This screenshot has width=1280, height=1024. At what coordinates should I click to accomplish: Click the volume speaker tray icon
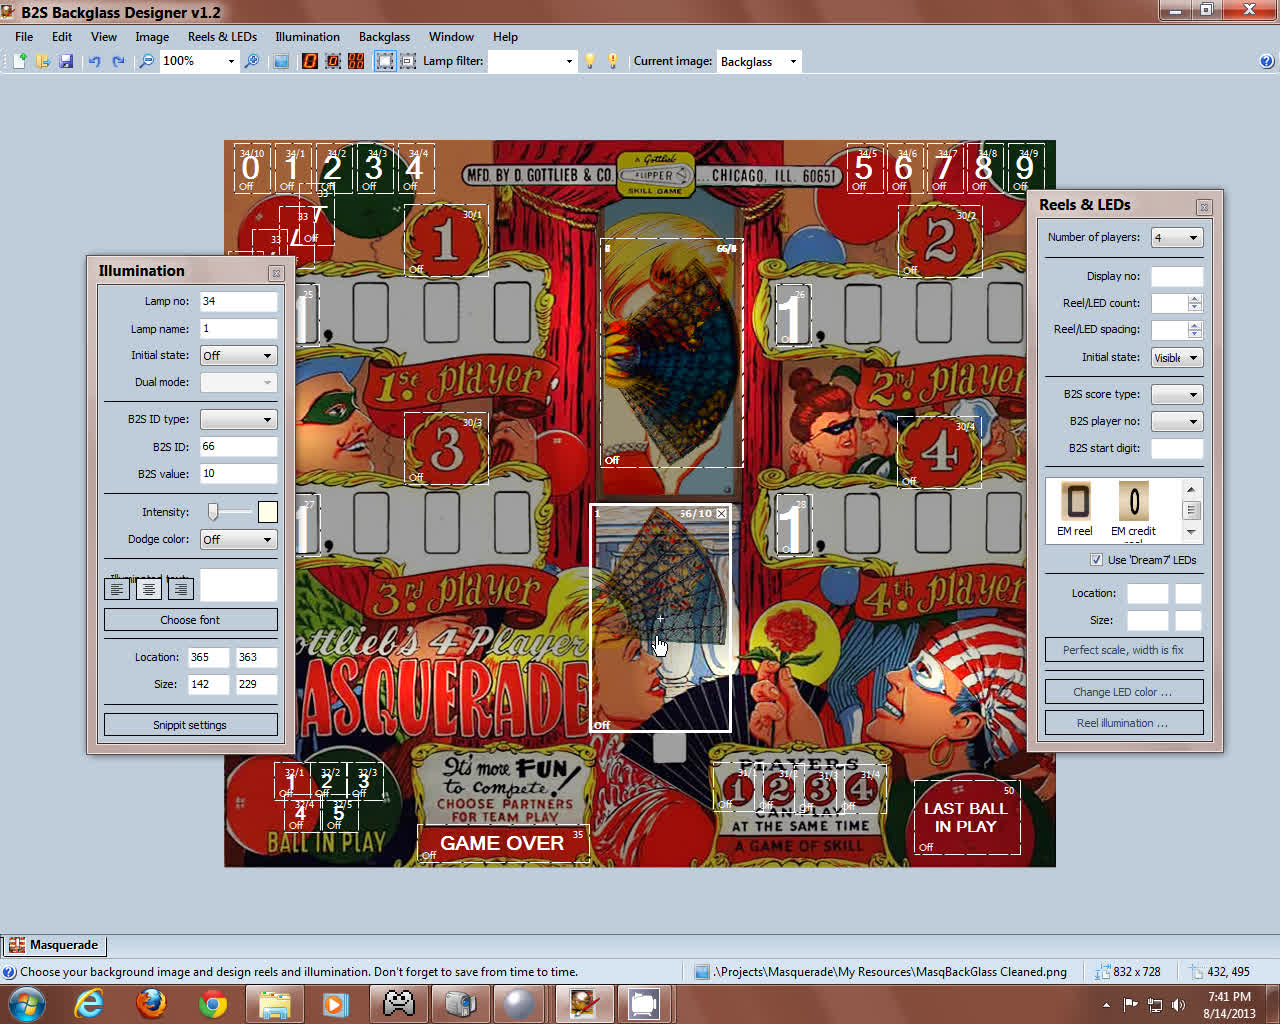[x=1178, y=1005]
